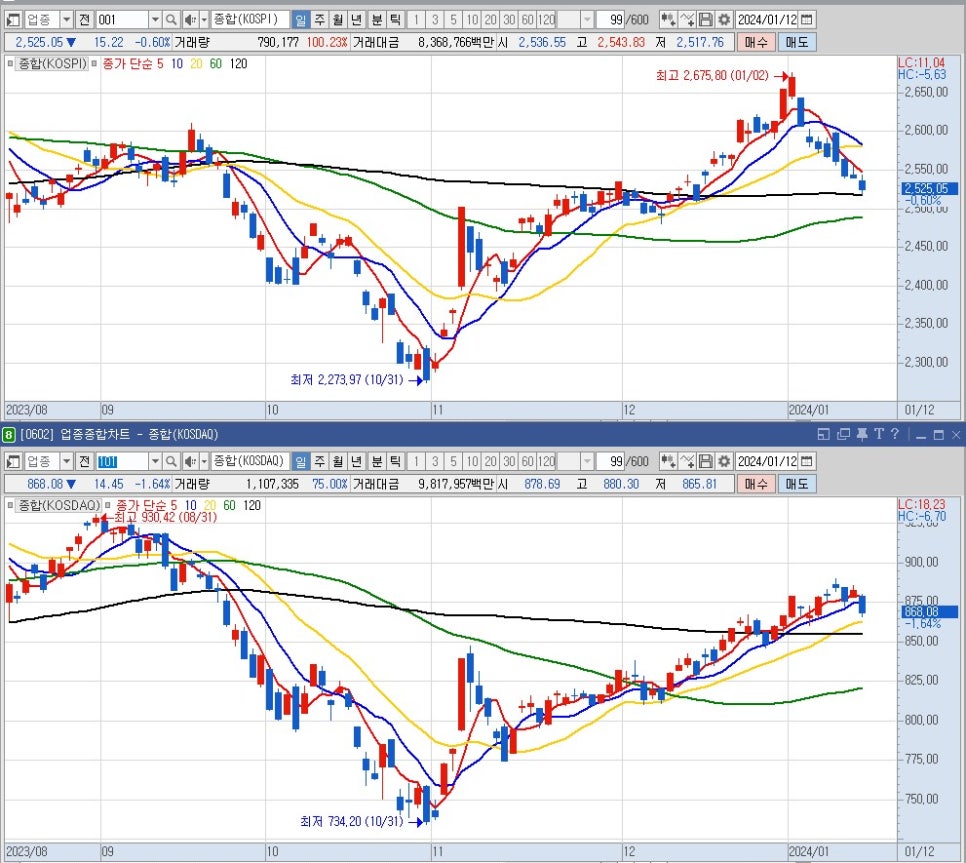
Task: Click the save disk icon in the KOSDAQ toolbar
Action: coord(706,461)
